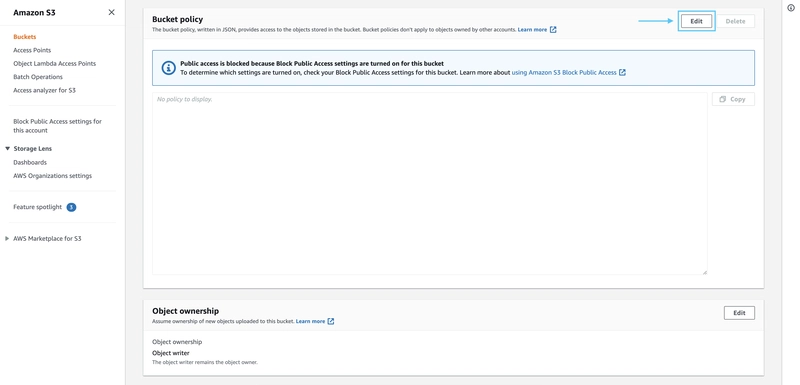Click the external link icon beside Bucket policy Learn more
Viewport: 800px width, 385px height.
553,30
